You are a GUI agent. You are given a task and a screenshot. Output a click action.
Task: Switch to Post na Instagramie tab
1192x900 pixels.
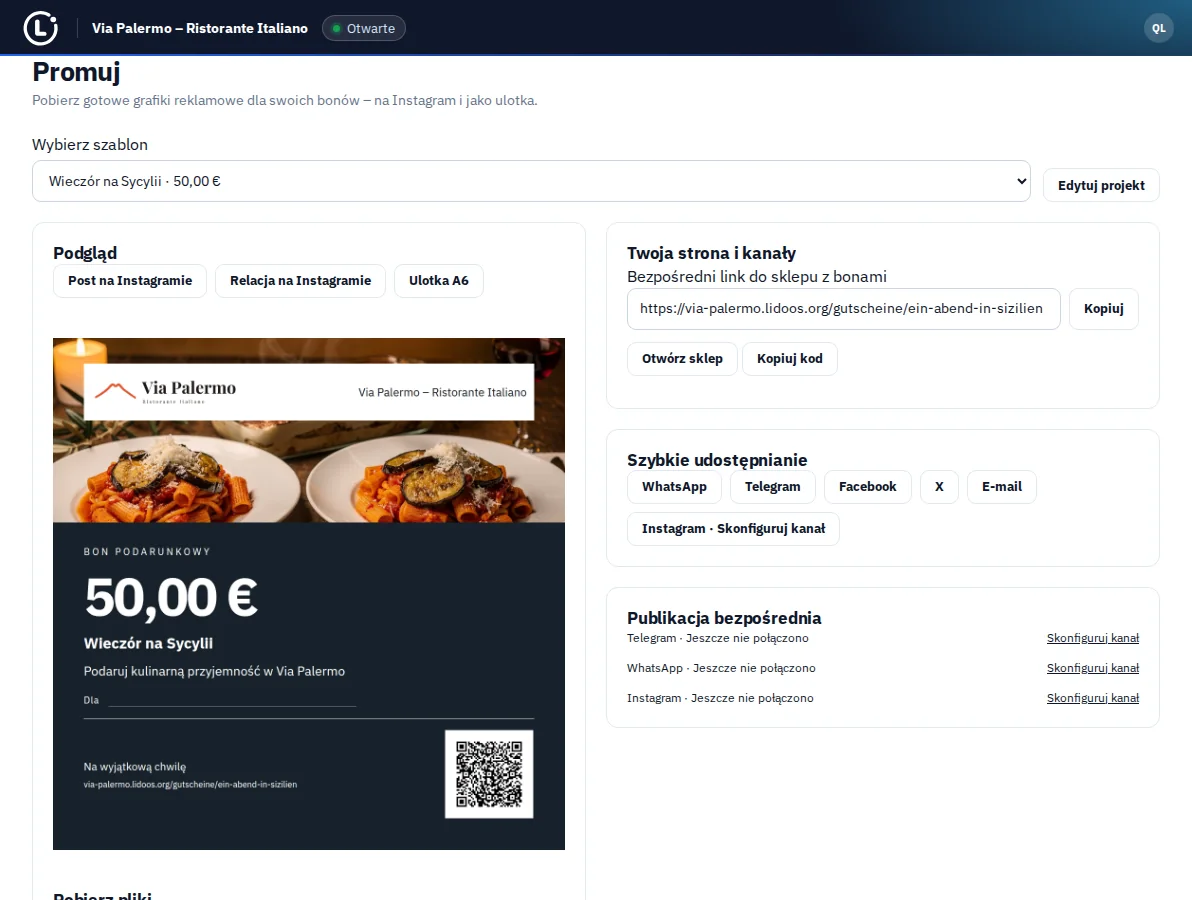(130, 280)
